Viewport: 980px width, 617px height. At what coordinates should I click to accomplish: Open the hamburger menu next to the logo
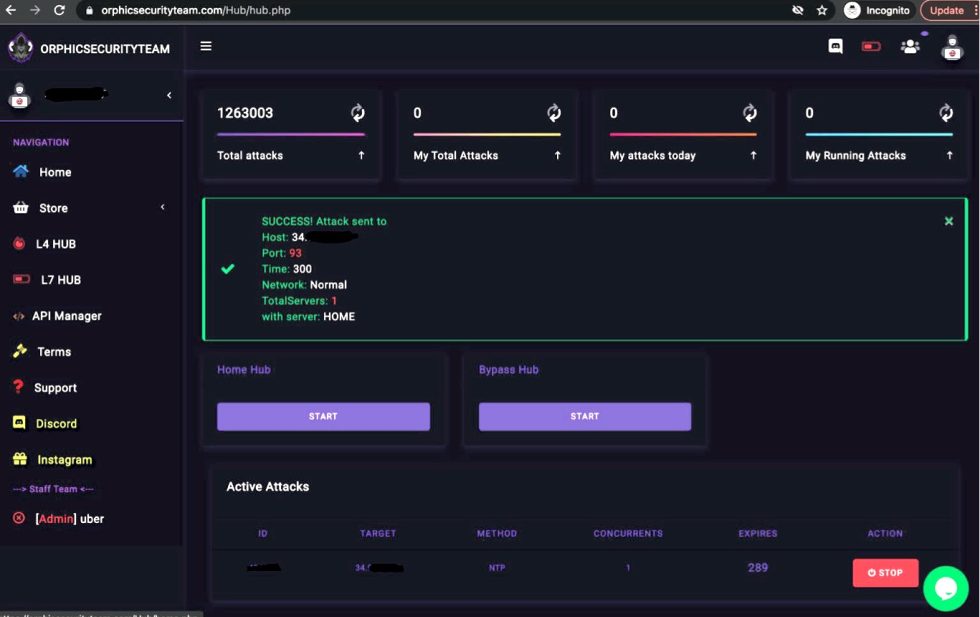(x=206, y=46)
